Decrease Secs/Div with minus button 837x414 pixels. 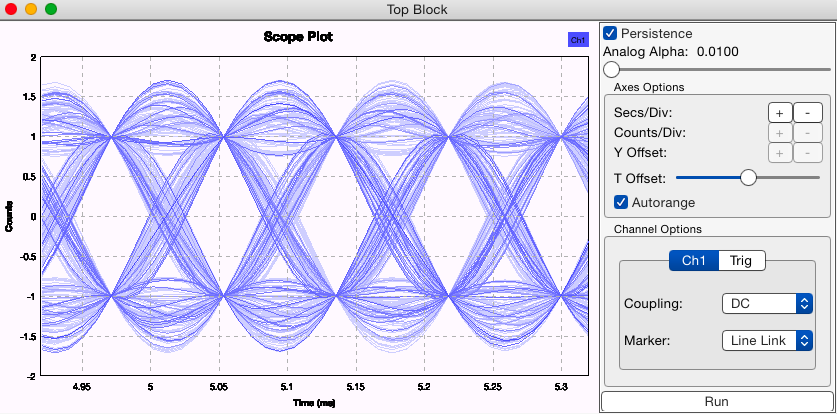pyautogui.click(x=807, y=113)
